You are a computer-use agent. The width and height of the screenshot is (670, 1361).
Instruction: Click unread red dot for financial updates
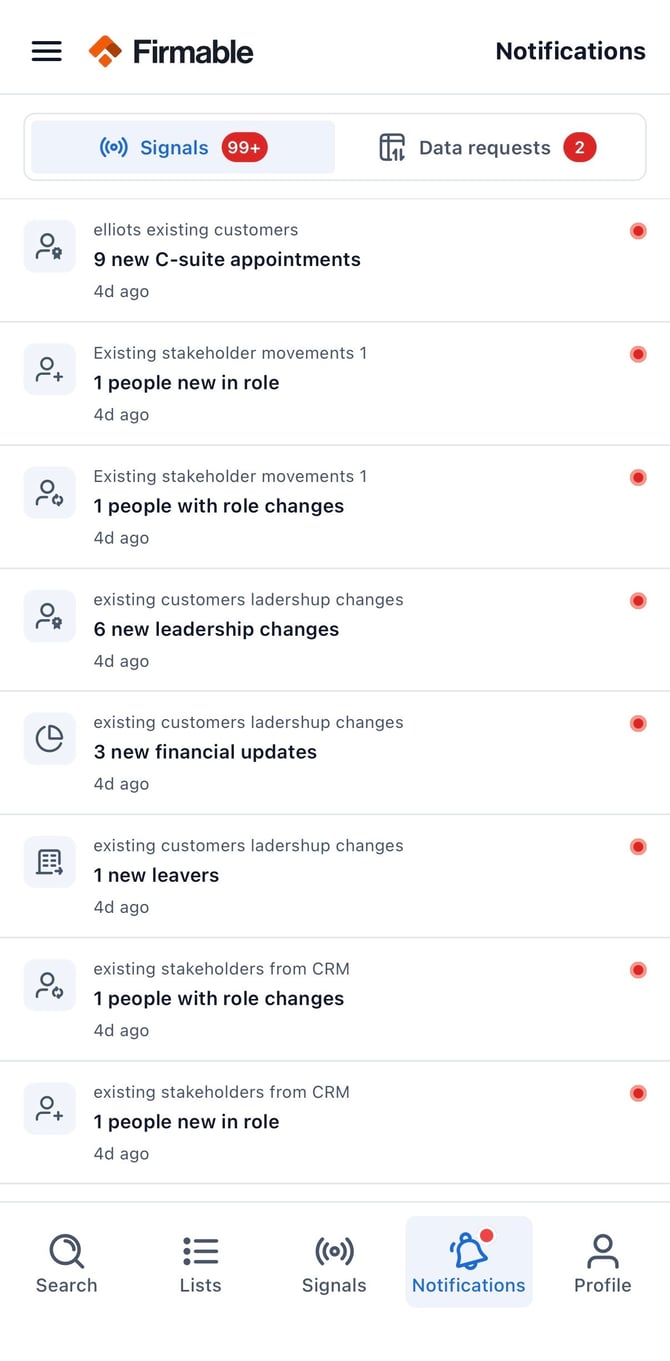(638, 723)
